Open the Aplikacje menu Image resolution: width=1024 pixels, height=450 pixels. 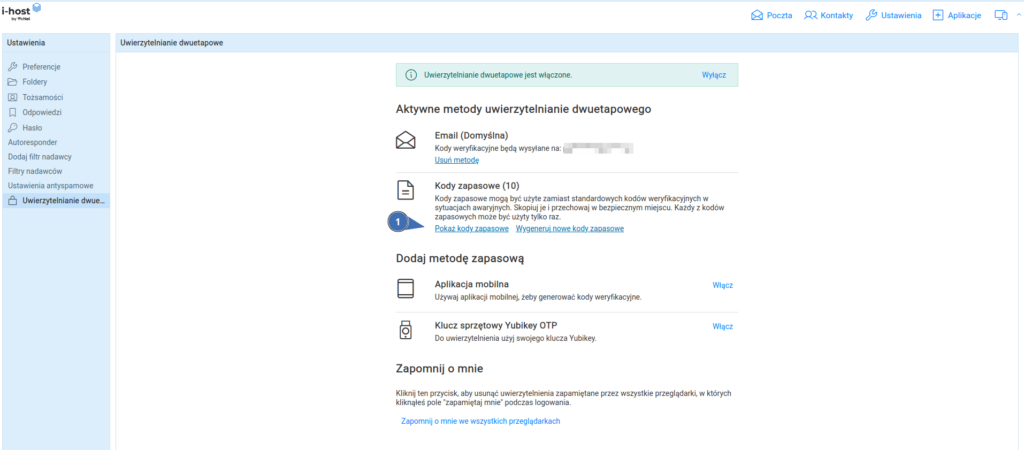pos(958,16)
